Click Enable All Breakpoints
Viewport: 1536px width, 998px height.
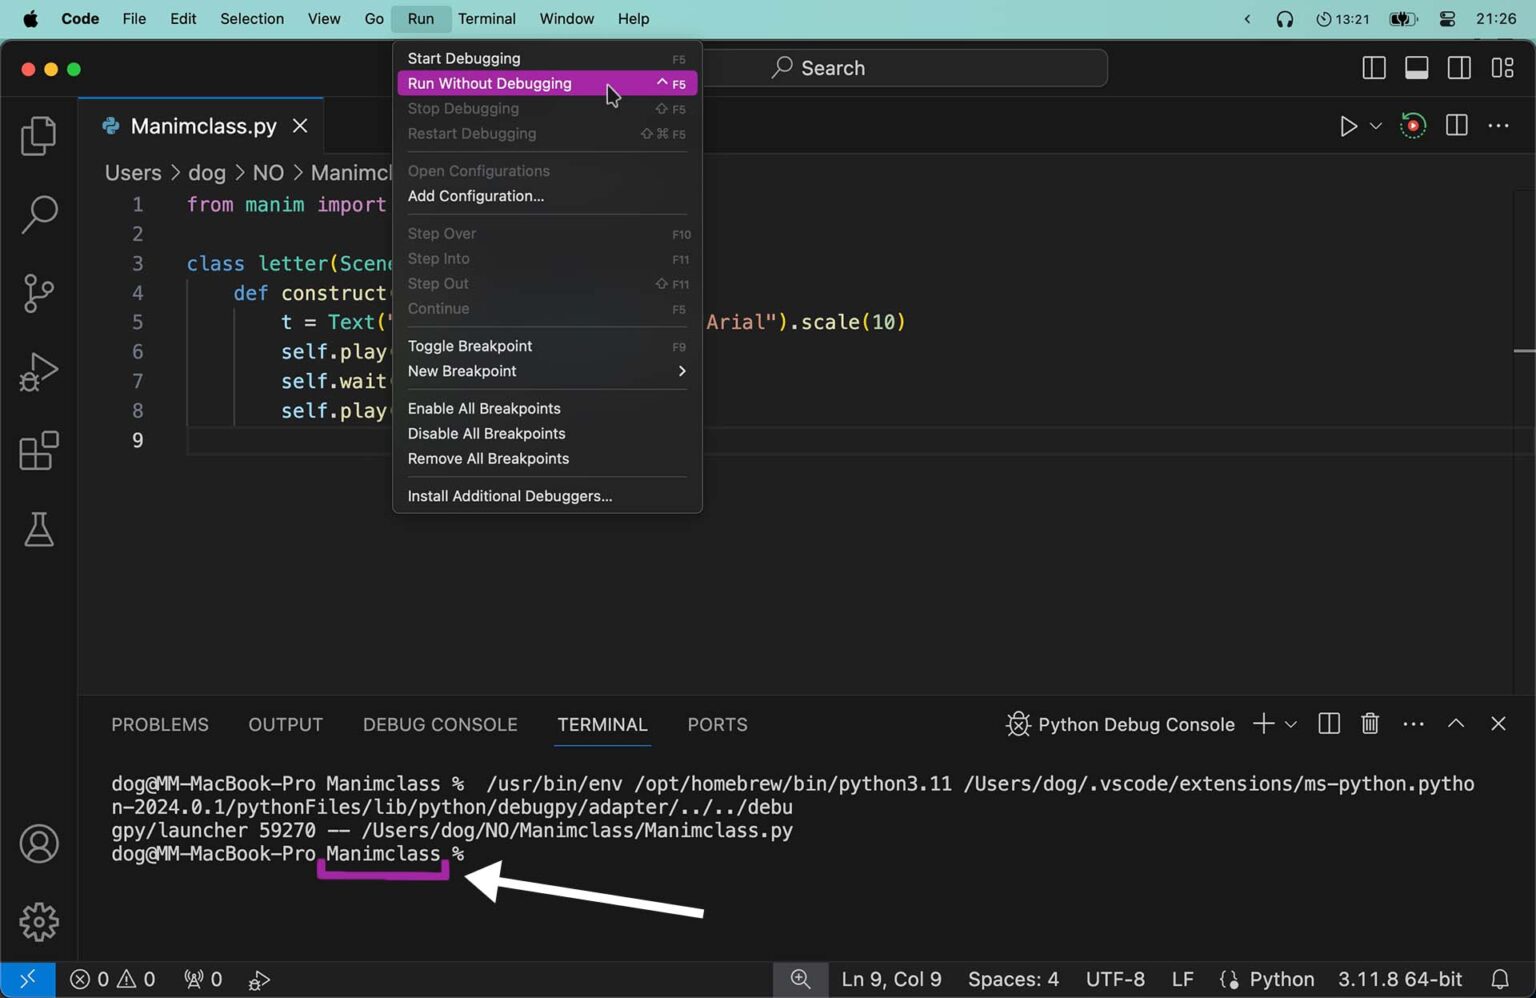click(x=484, y=408)
